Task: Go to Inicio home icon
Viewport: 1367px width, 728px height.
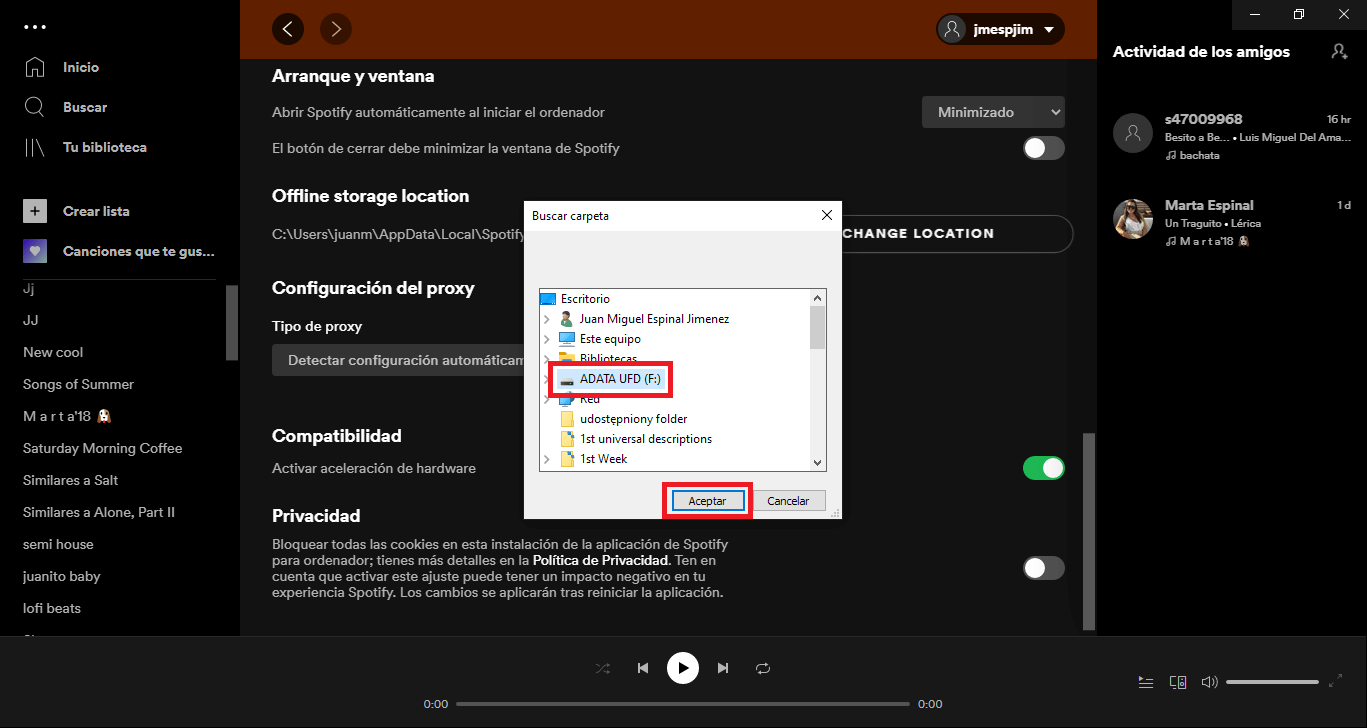Action: pos(35,67)
